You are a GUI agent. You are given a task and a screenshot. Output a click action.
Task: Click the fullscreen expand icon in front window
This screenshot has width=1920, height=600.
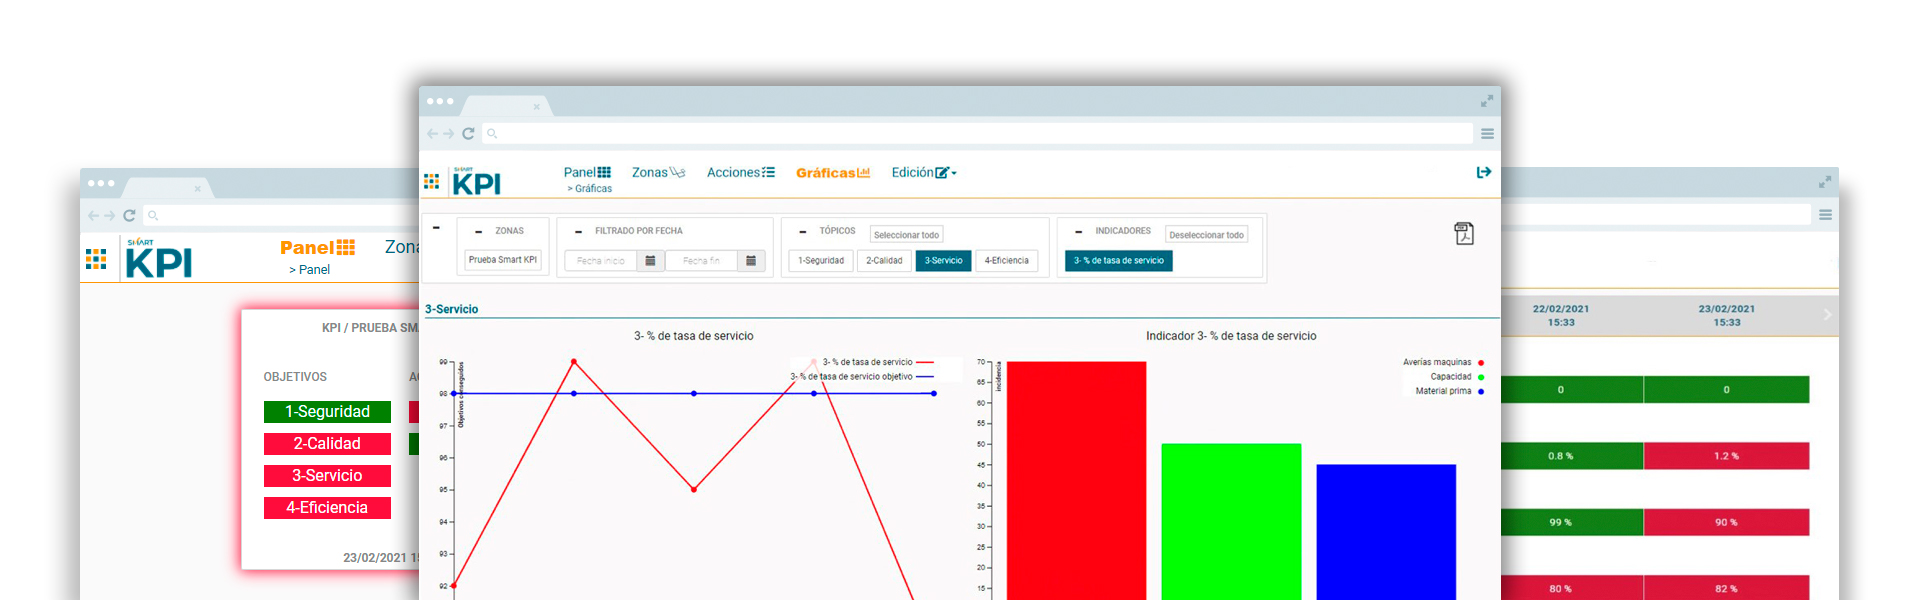[1487, 101]
